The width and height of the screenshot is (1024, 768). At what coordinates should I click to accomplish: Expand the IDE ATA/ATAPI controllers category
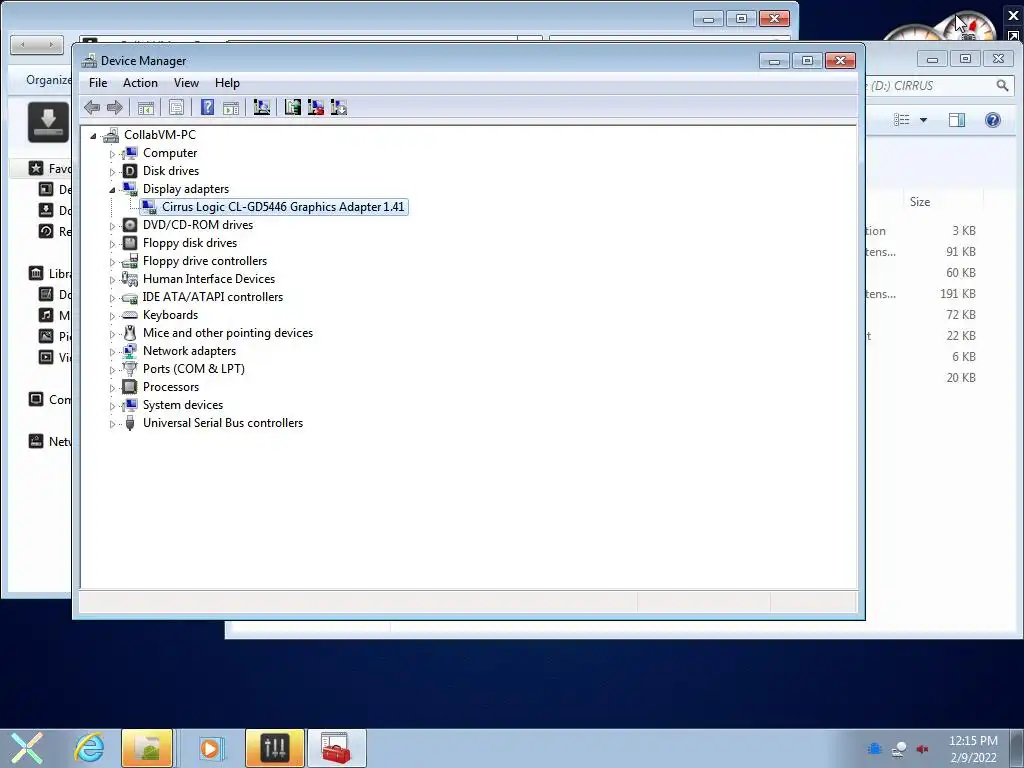112,298
